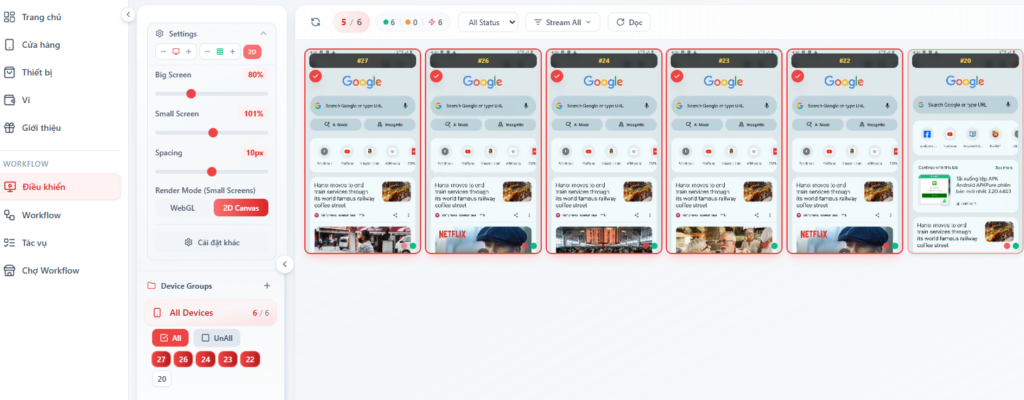Screen dimensions: 1024x400
Task: Click the UnAll checkbox button
Action: tap(216, 338)
